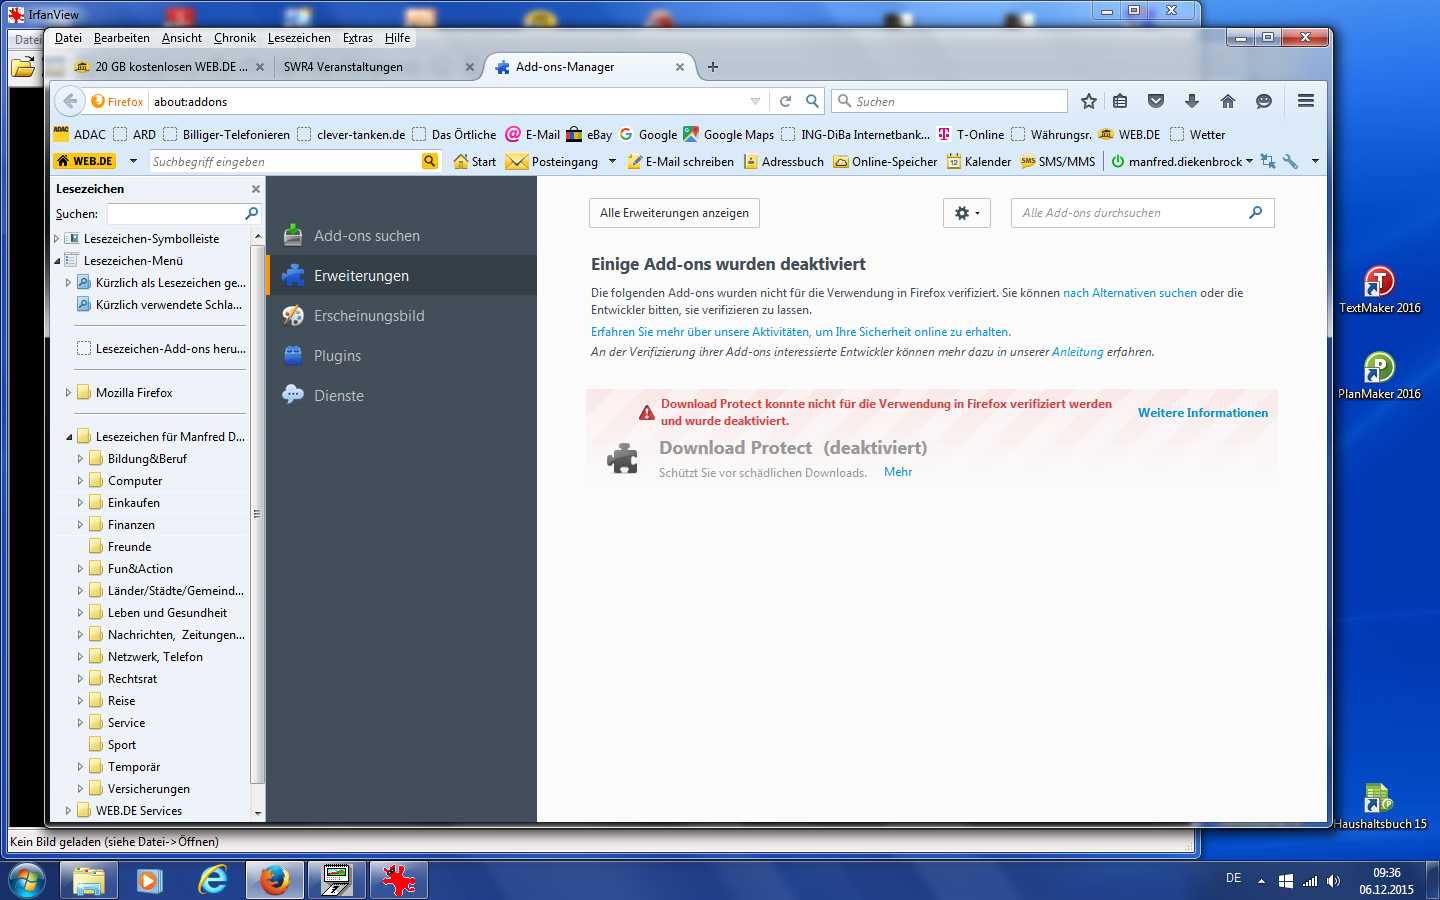
Task: Expand the Computer bookmarks folder
Action: click(x=80, y=481)
